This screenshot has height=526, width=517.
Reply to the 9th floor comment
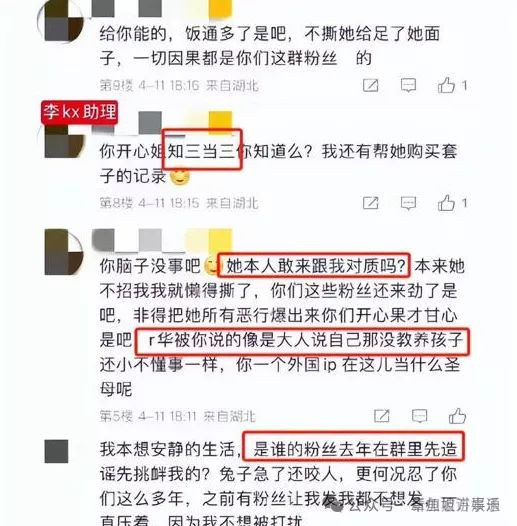(408, 86)
